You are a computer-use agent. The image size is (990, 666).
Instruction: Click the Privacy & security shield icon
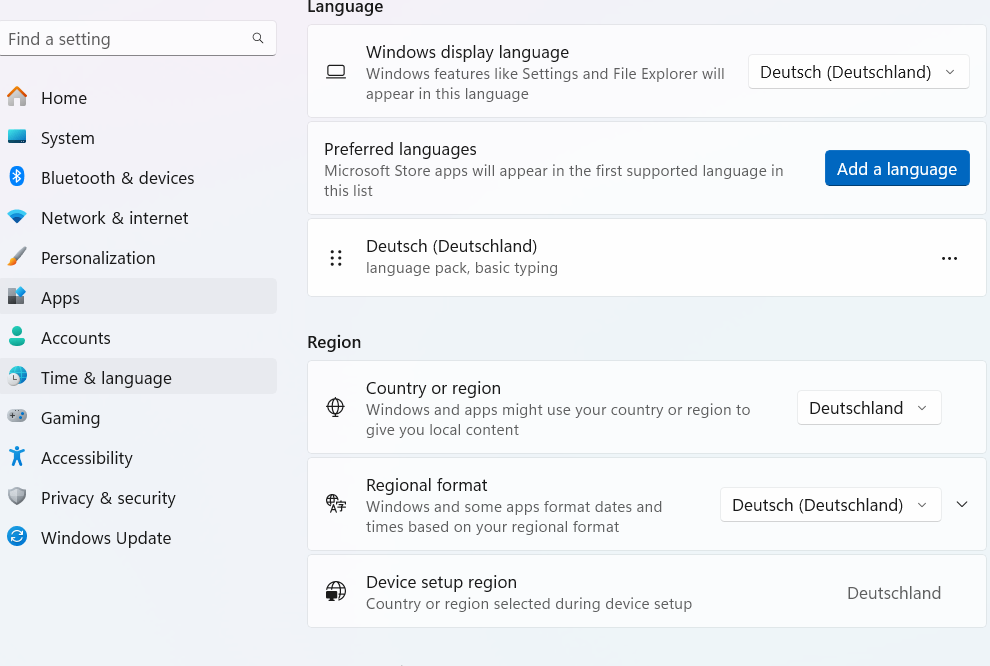[x=17, y=497]
